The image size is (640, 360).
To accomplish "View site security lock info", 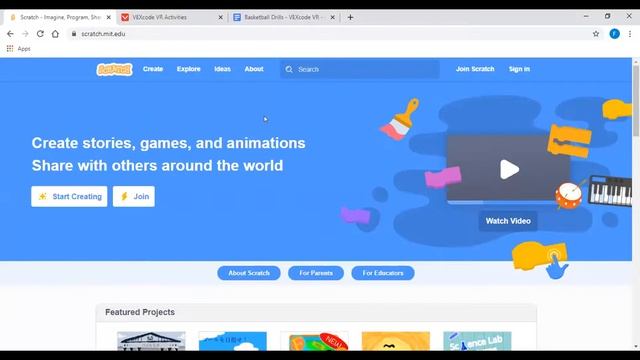I will pos(74,34).
